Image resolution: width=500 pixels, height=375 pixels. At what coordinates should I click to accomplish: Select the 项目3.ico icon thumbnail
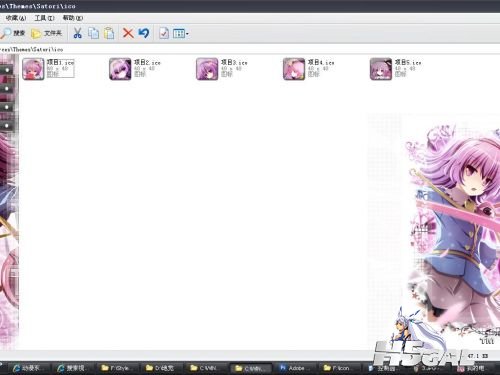tap(207, 69)
